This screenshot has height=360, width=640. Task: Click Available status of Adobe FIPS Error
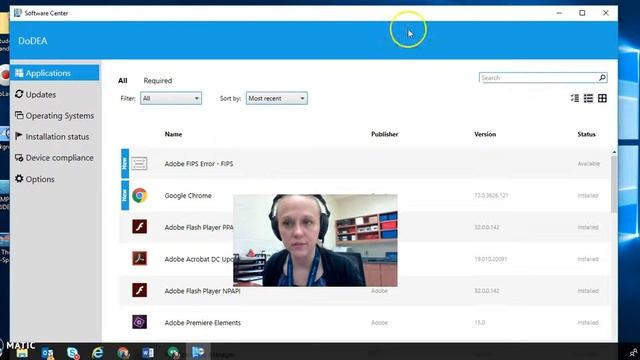589,164
